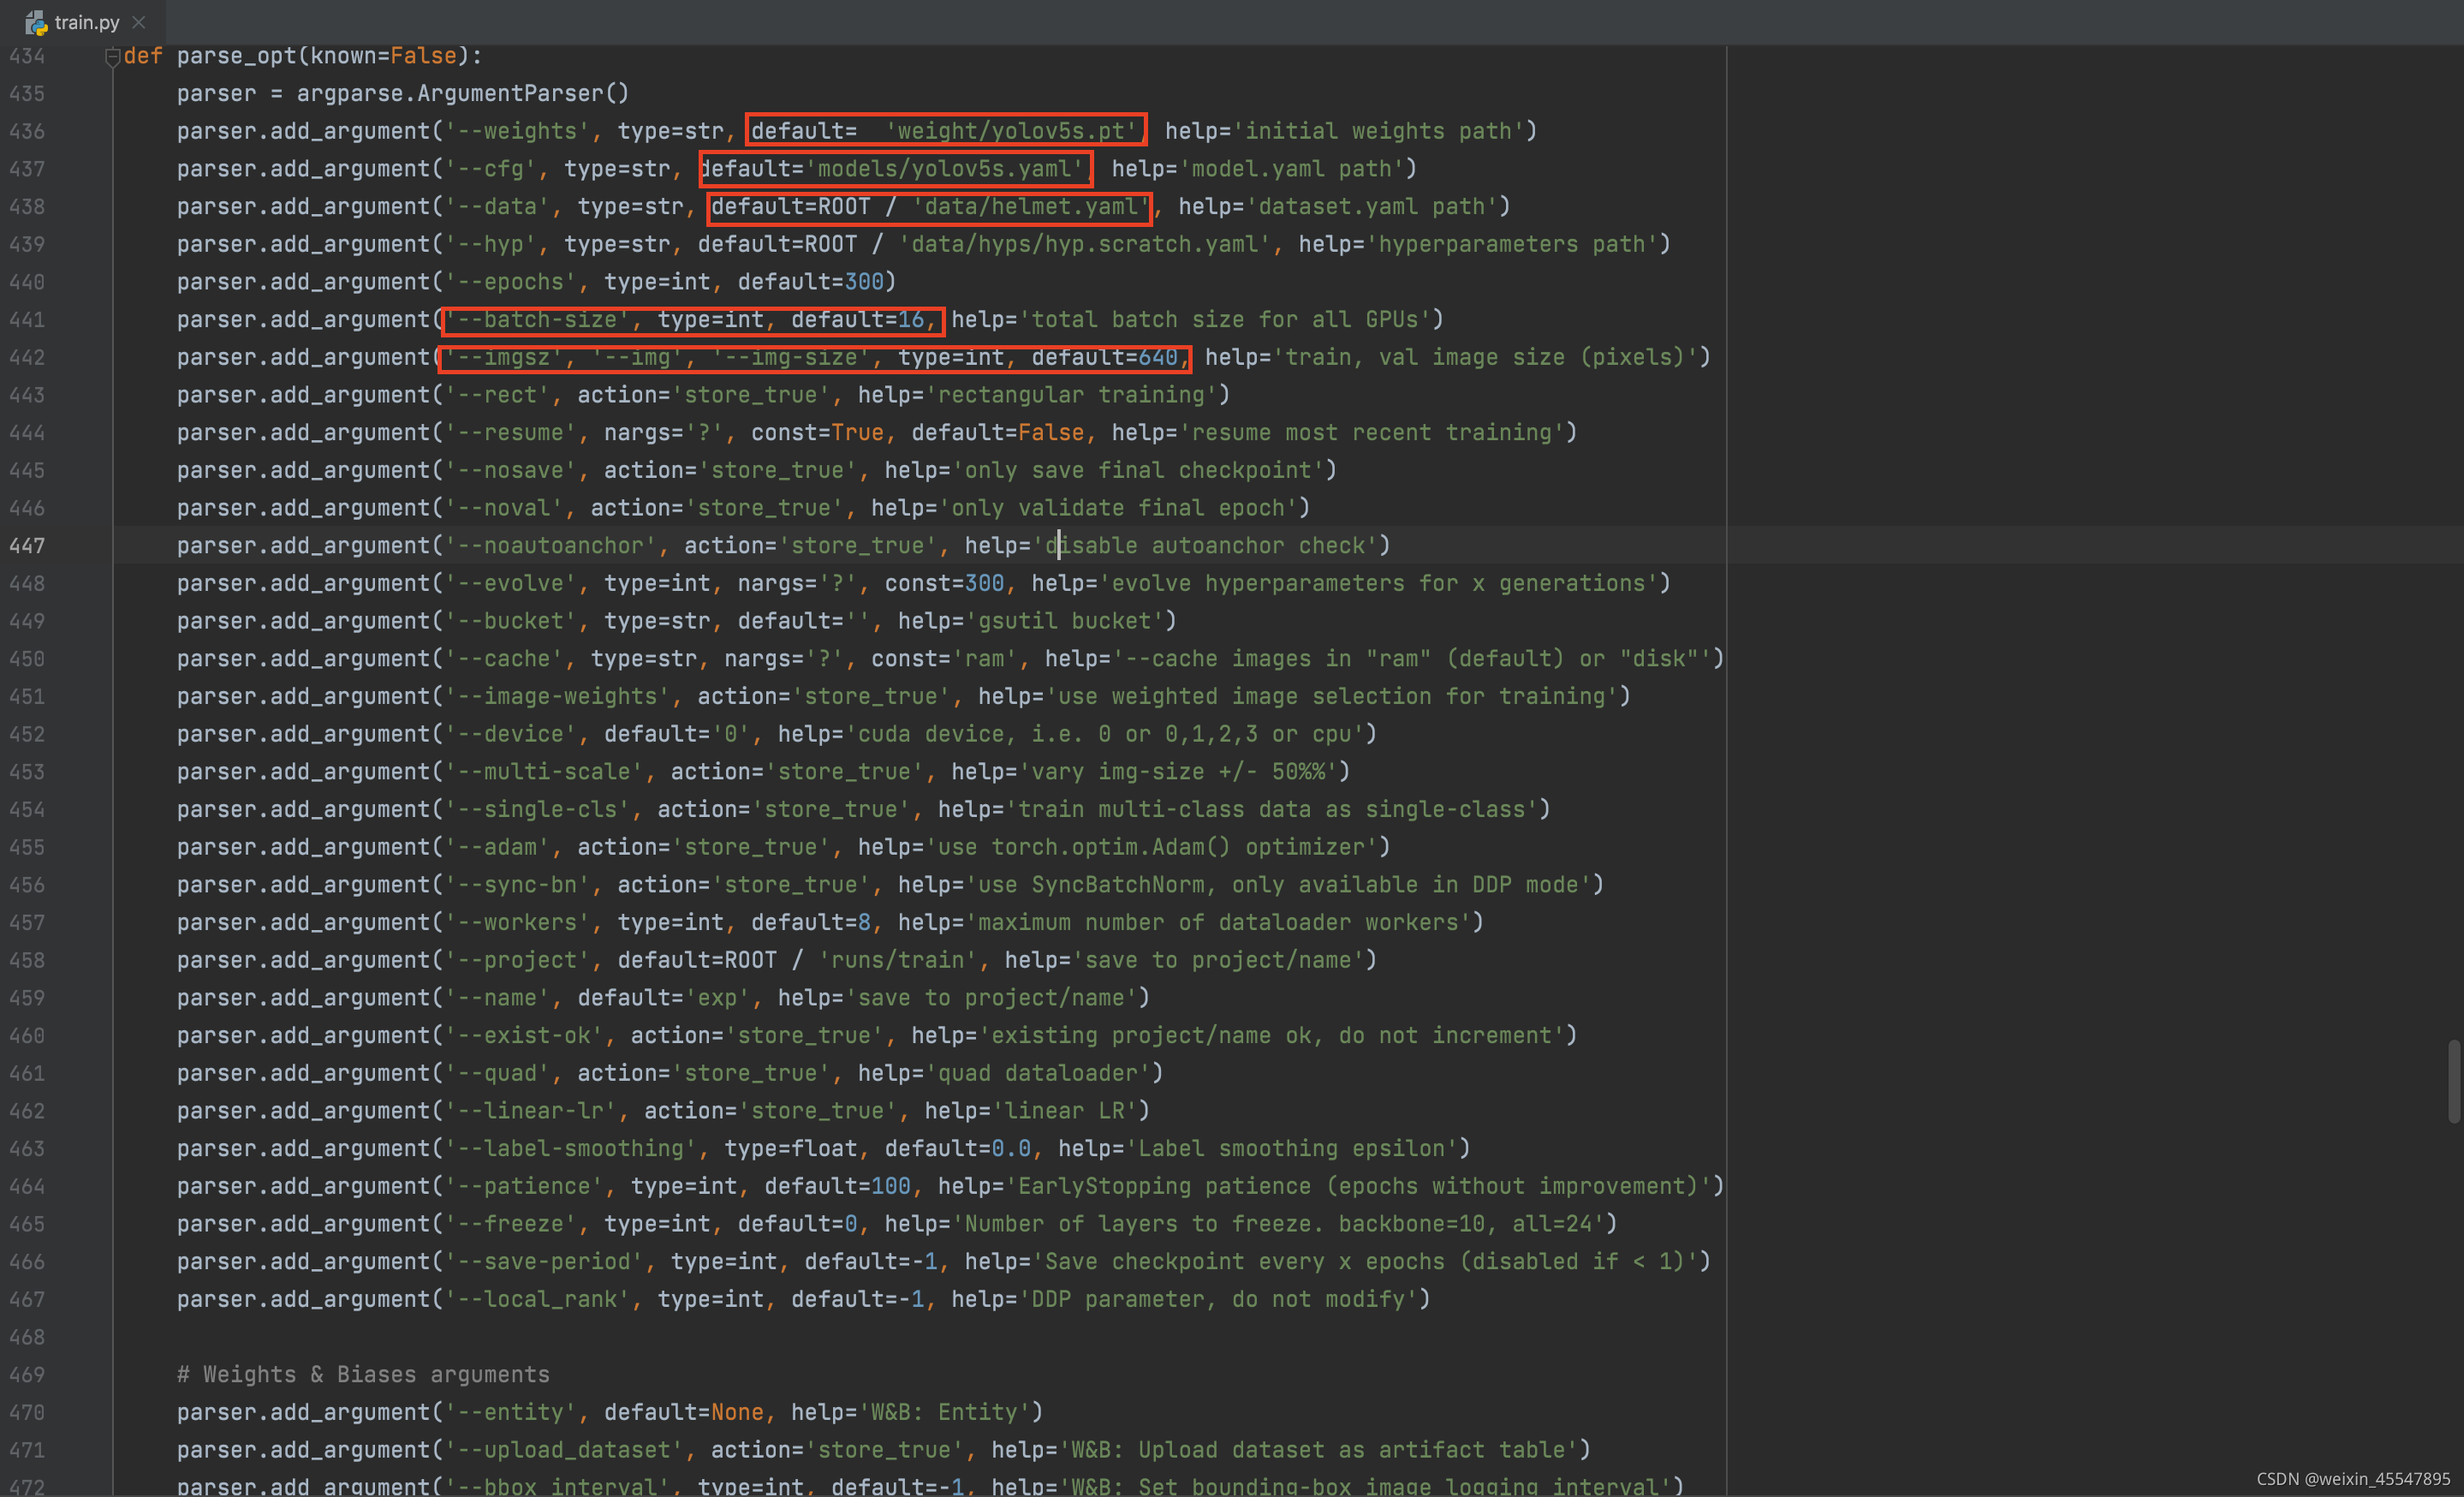2464x1497 pixels.
Task: Click the 'runs/train' project path string
Action: [897, 960]
